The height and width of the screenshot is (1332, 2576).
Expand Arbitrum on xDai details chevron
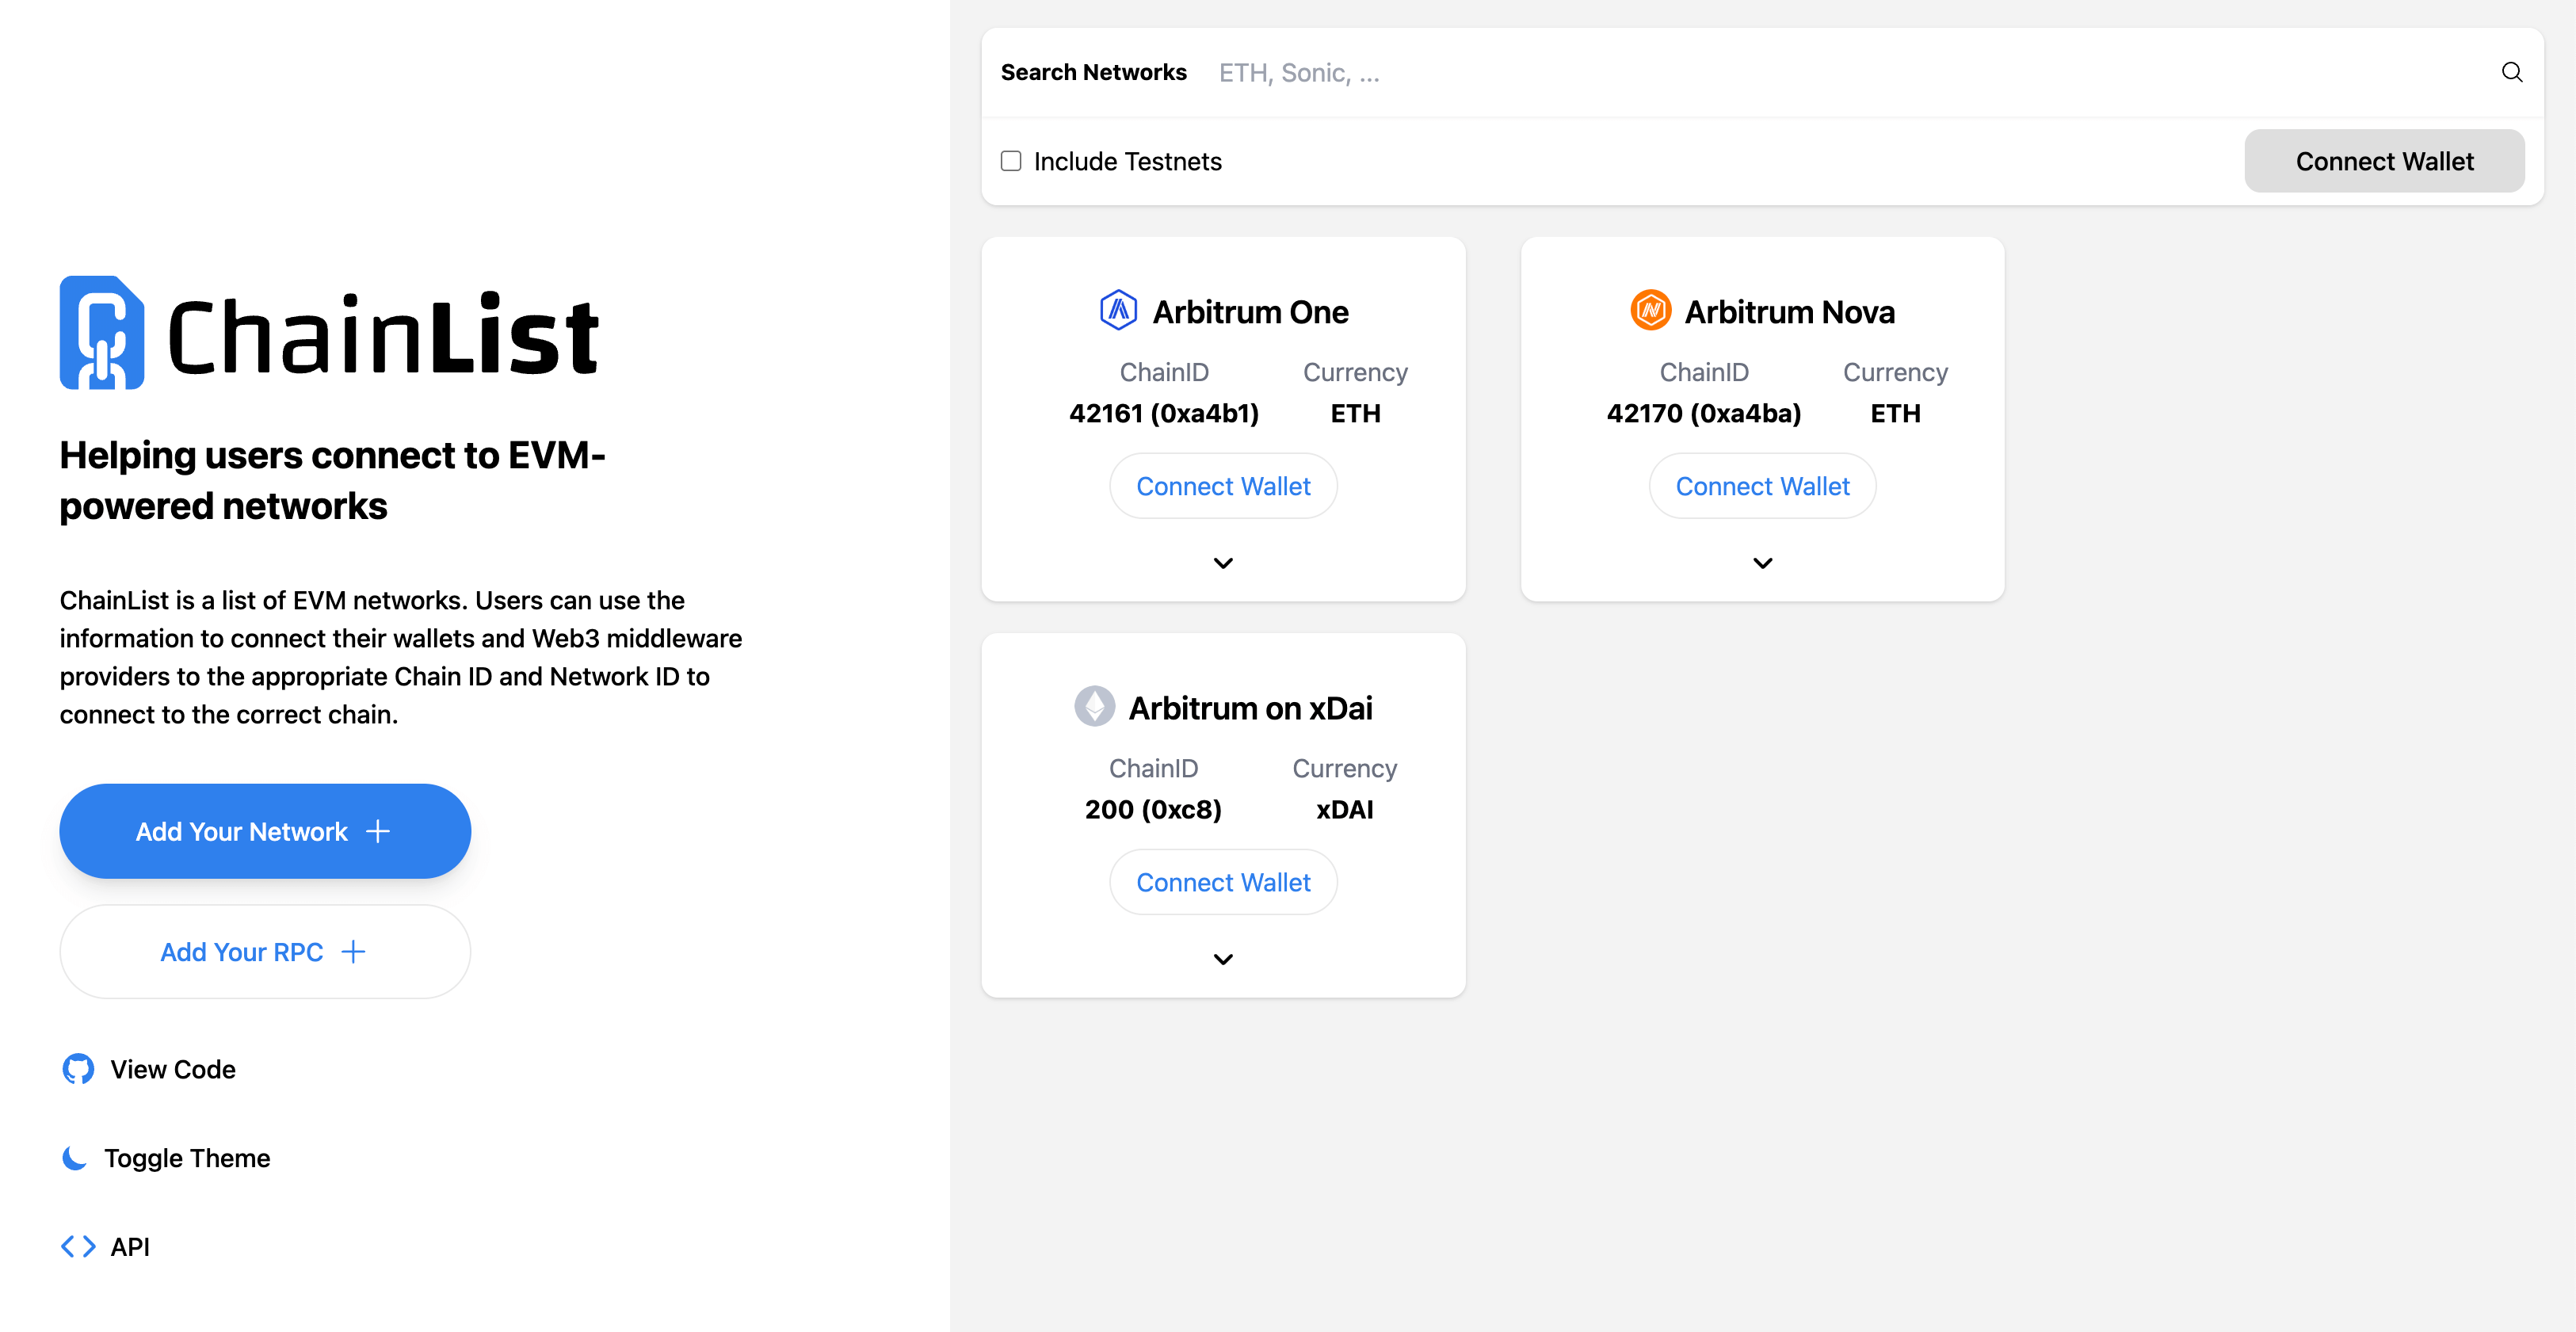click(x=1223, y=959)
